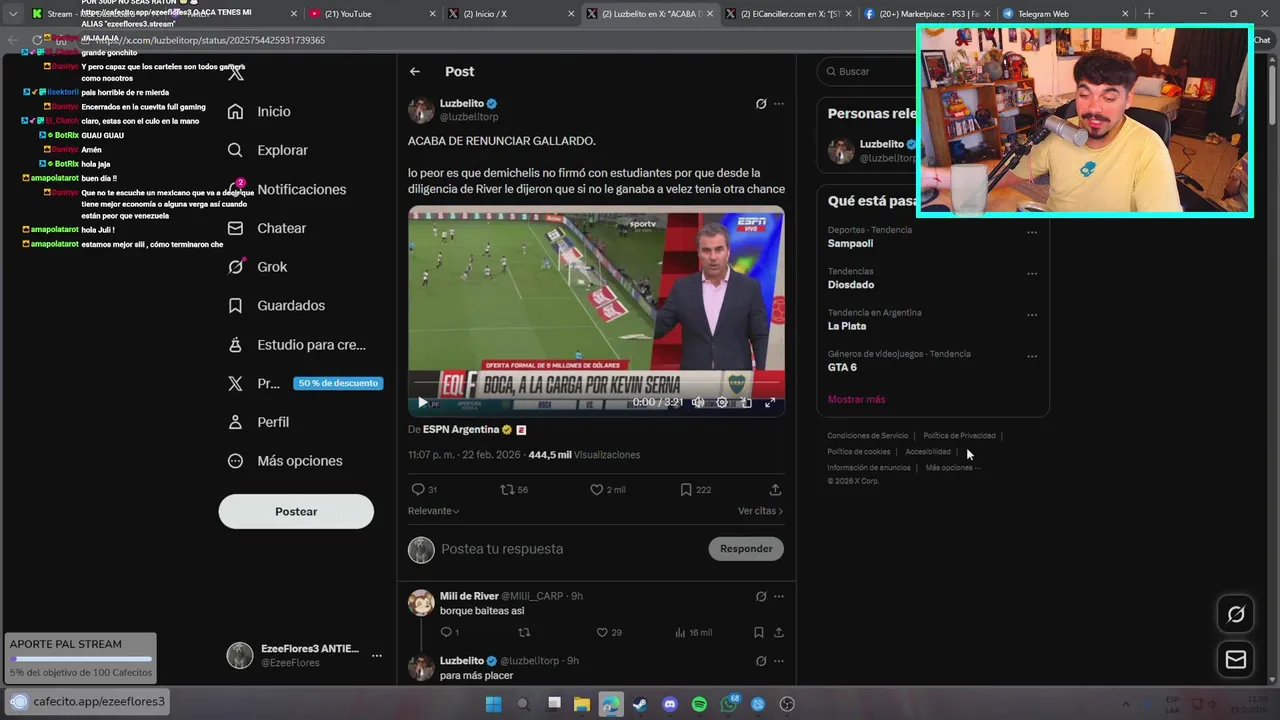Open the Relevante sort dropdown
1280x720 pixels.
click(434, 511)
